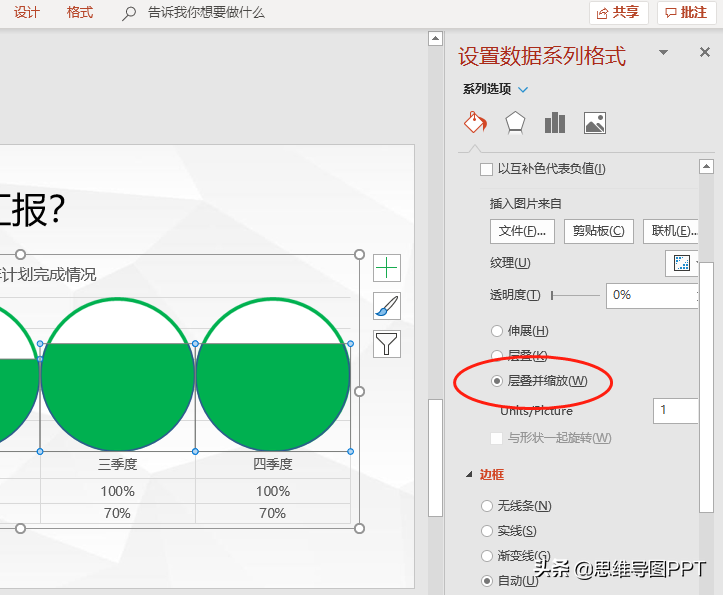Open the Picture tab icon

[x=595, y=123]
